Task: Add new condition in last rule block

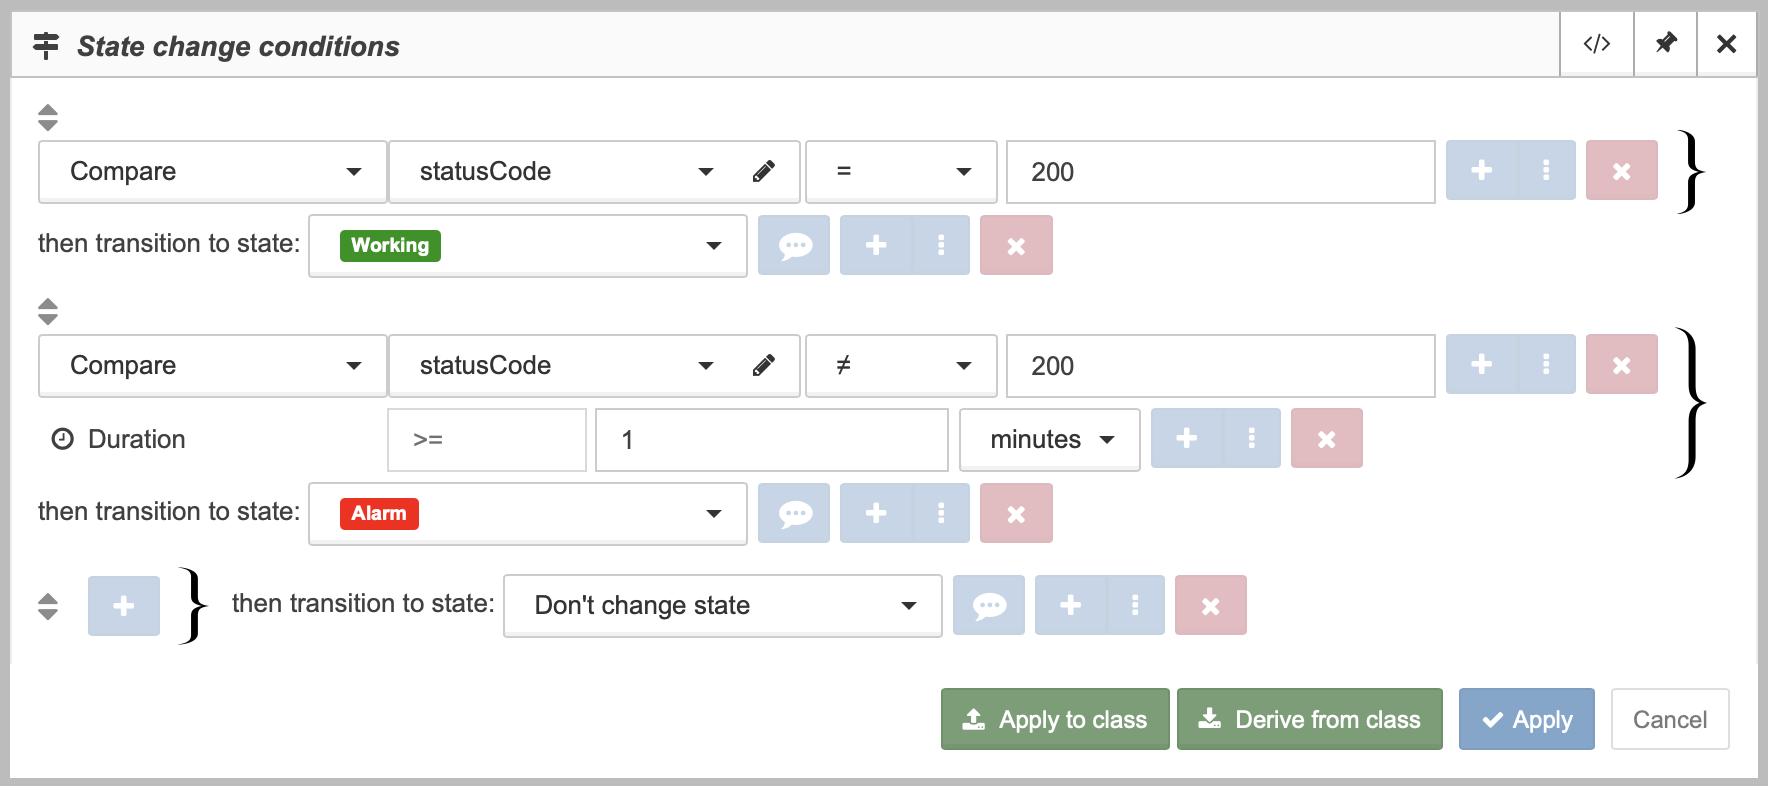Action: [x=124, y=606]
